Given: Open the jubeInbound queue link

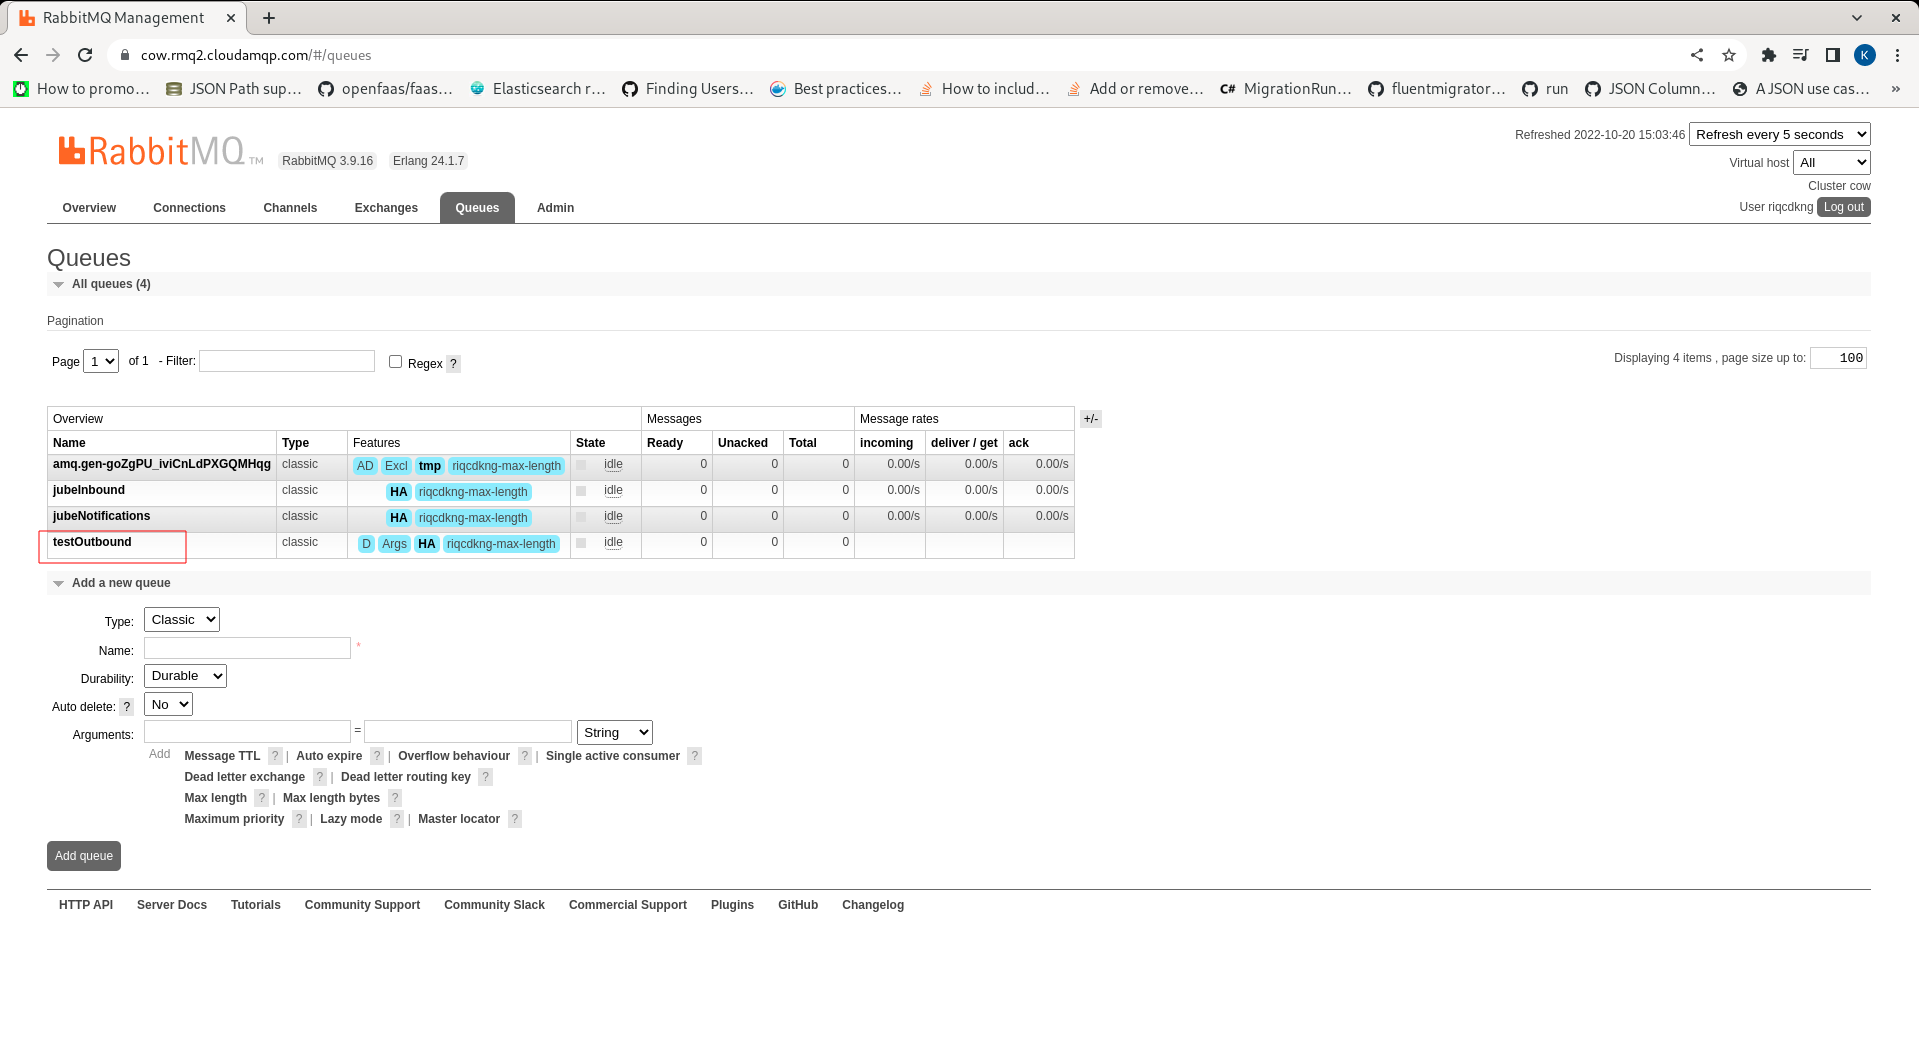Looking at the screenshot, I should pos(89,490).
